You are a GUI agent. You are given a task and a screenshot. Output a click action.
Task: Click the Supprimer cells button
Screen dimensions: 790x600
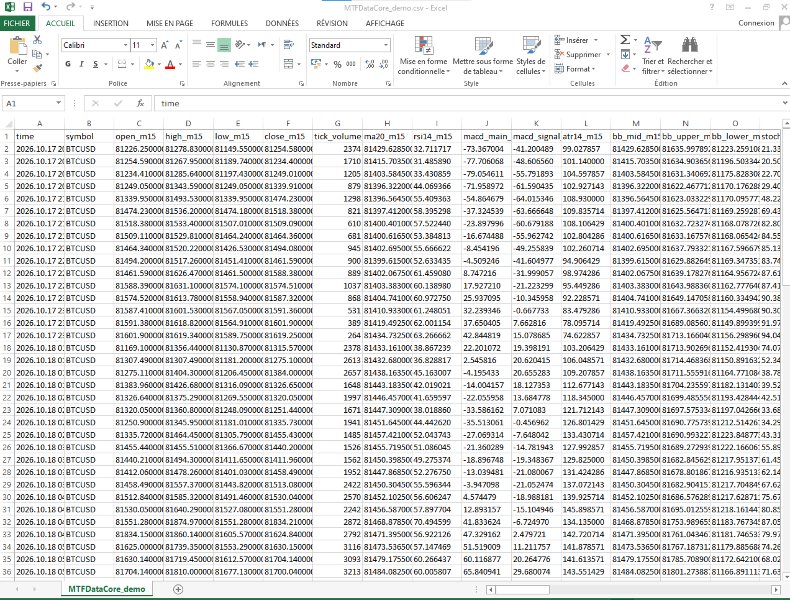[582, 54]
